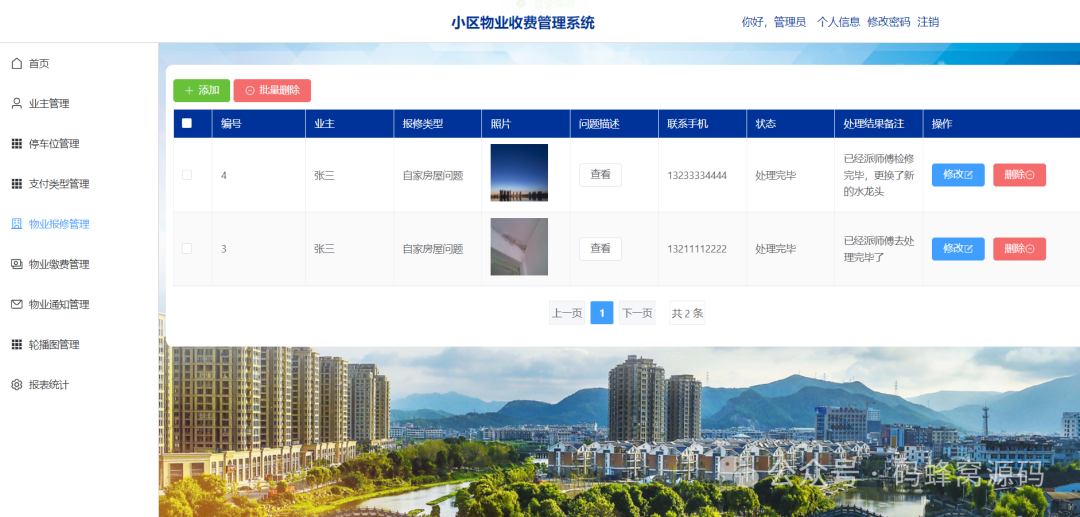Go to next page with 下一页
This screenshot has height=517, width=1080.
(x=637, y=313)
